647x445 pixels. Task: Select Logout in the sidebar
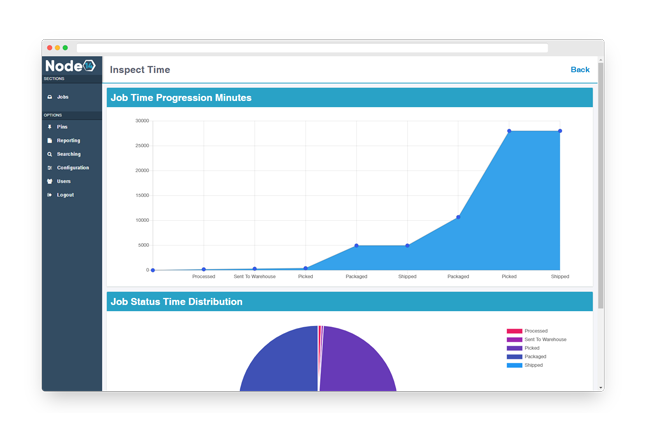pos(65,195)
